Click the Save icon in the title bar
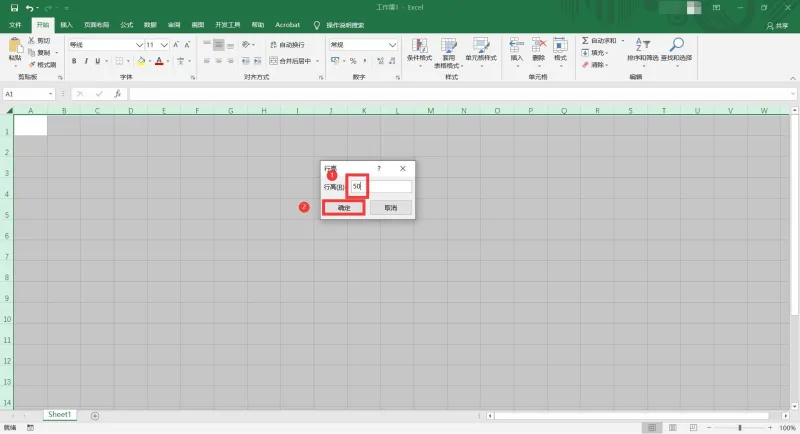The height and width of the screenshot is (434, 800). [14, 8]
